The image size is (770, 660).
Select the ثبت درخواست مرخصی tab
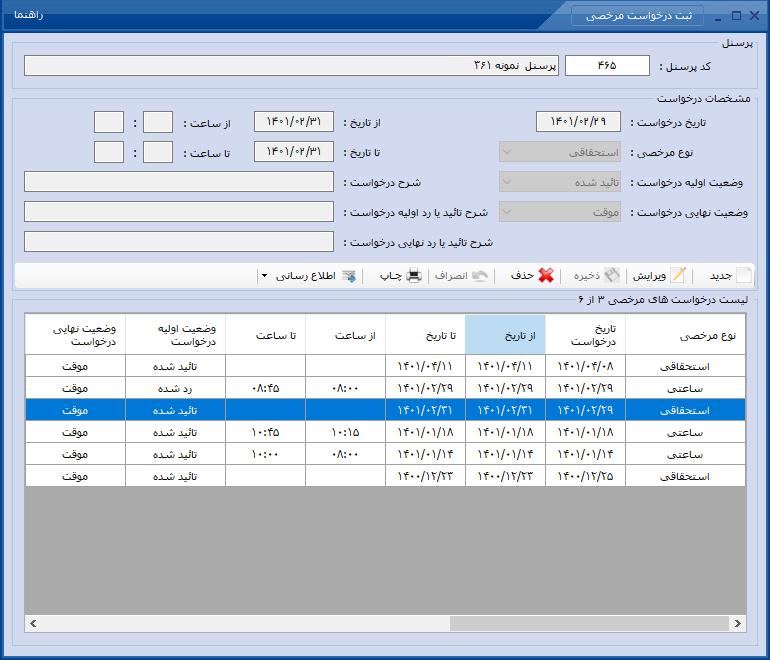tap(637, 16)
